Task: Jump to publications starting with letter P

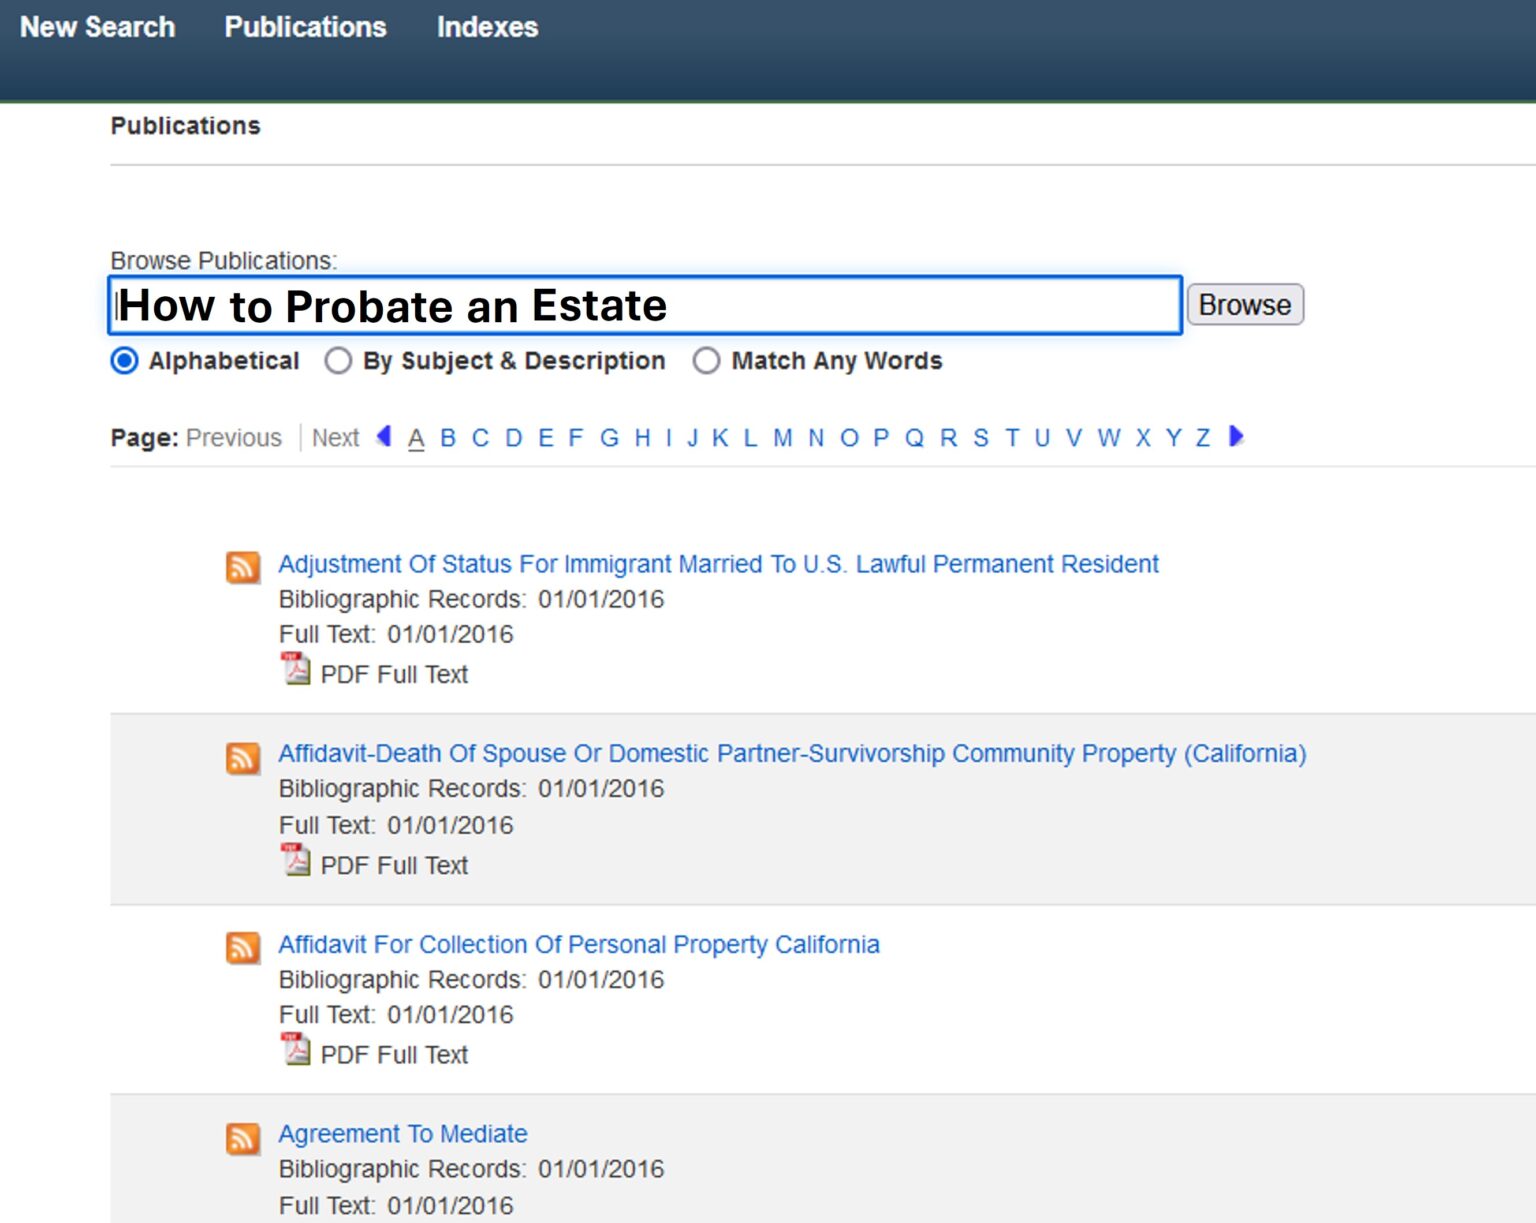Action: 880,437
